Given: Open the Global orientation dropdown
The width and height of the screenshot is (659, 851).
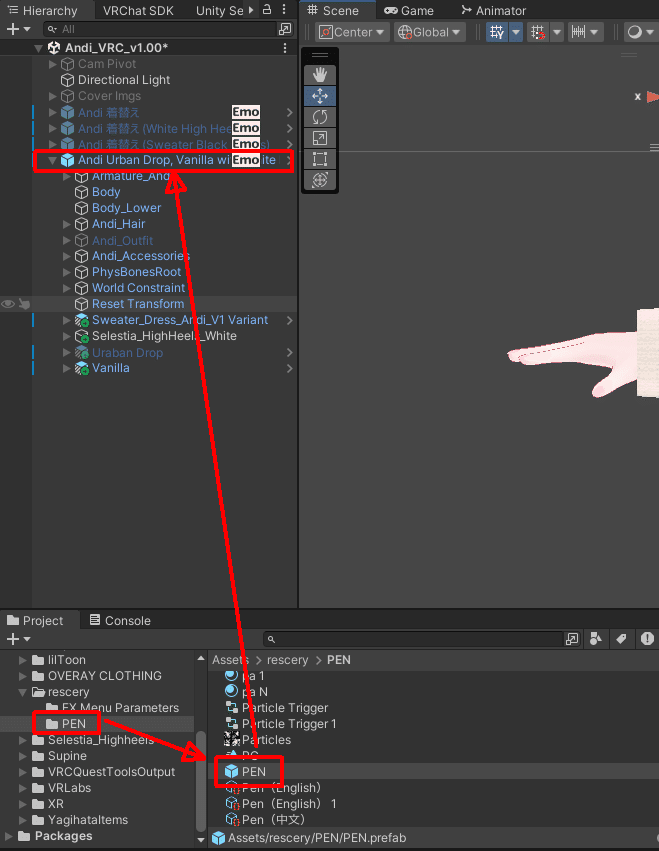Looking at the screenshot, I should pyautogui.click(x=429, y=33).
